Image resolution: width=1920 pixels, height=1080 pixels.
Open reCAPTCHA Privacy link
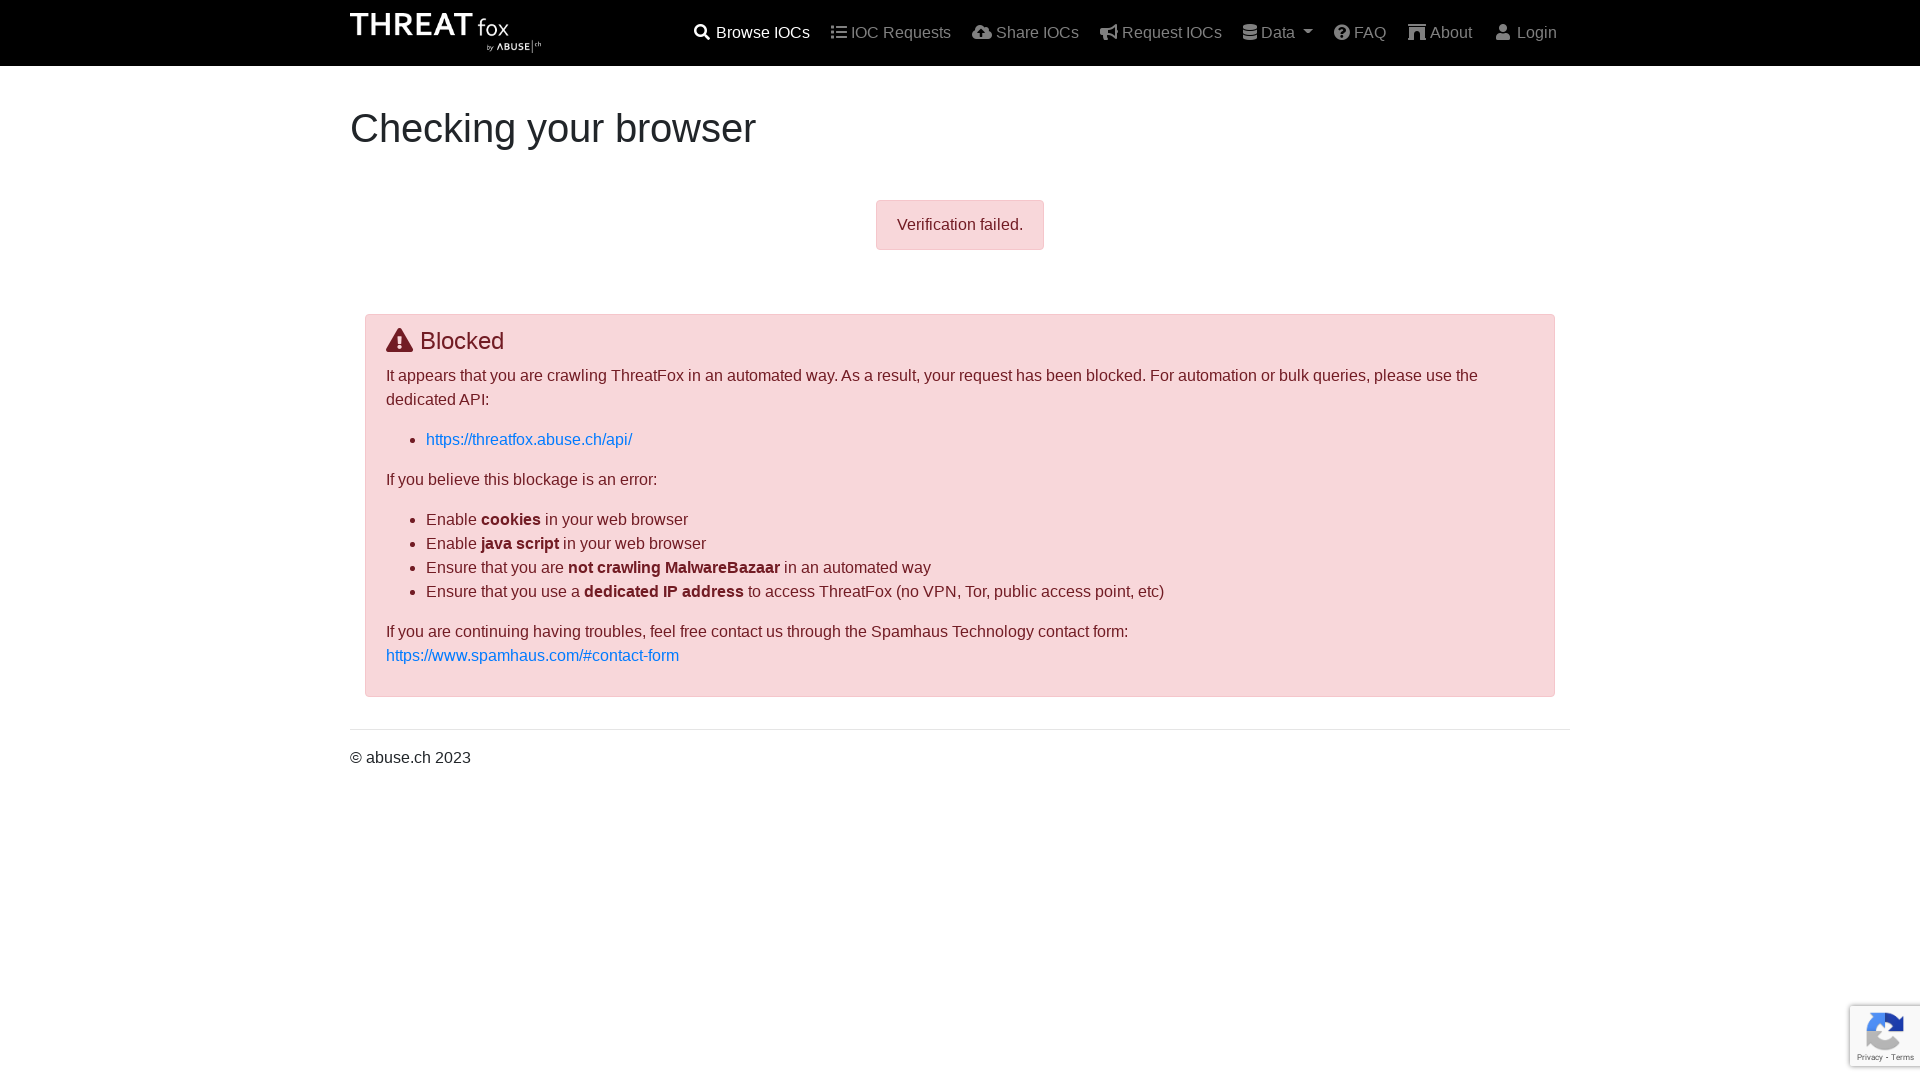pyautogui.click(x=1869, y=1058)
